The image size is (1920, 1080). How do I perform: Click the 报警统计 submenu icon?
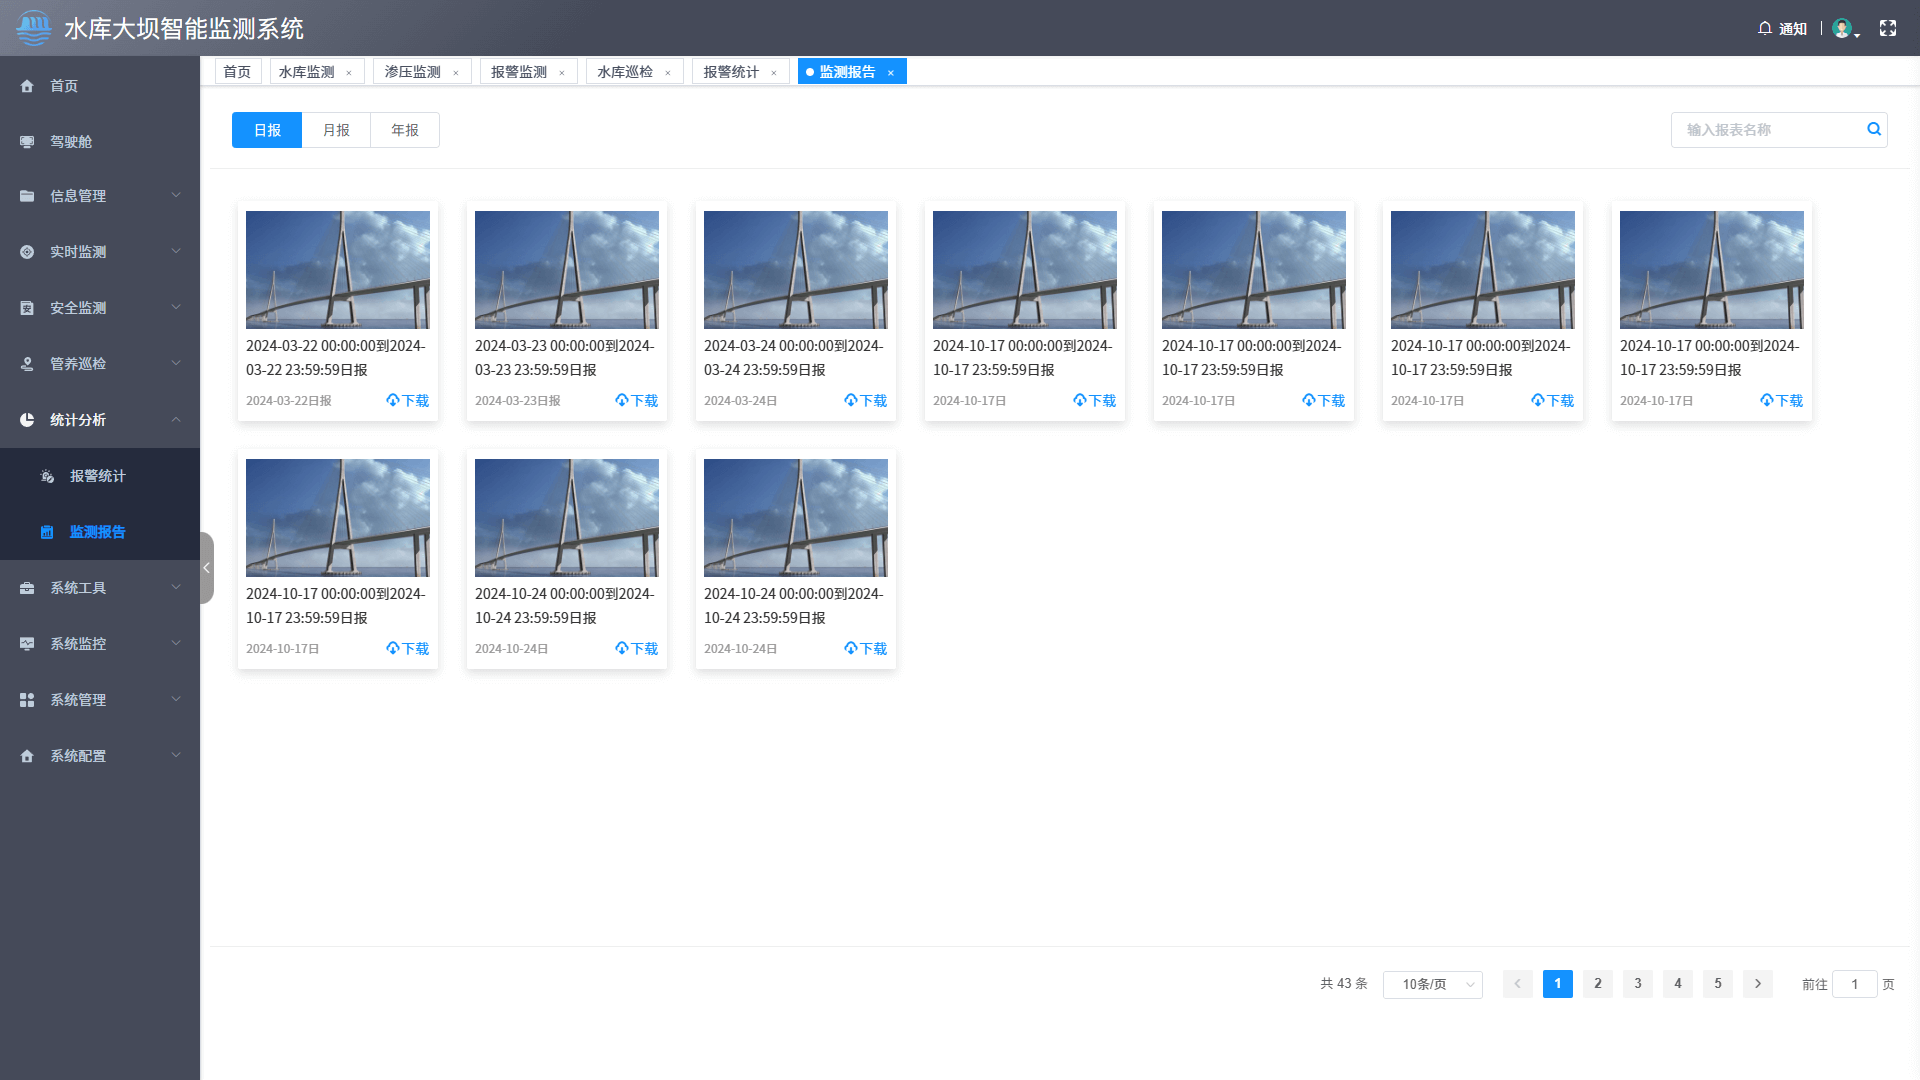pyautogui.click(x=47, y=476)
